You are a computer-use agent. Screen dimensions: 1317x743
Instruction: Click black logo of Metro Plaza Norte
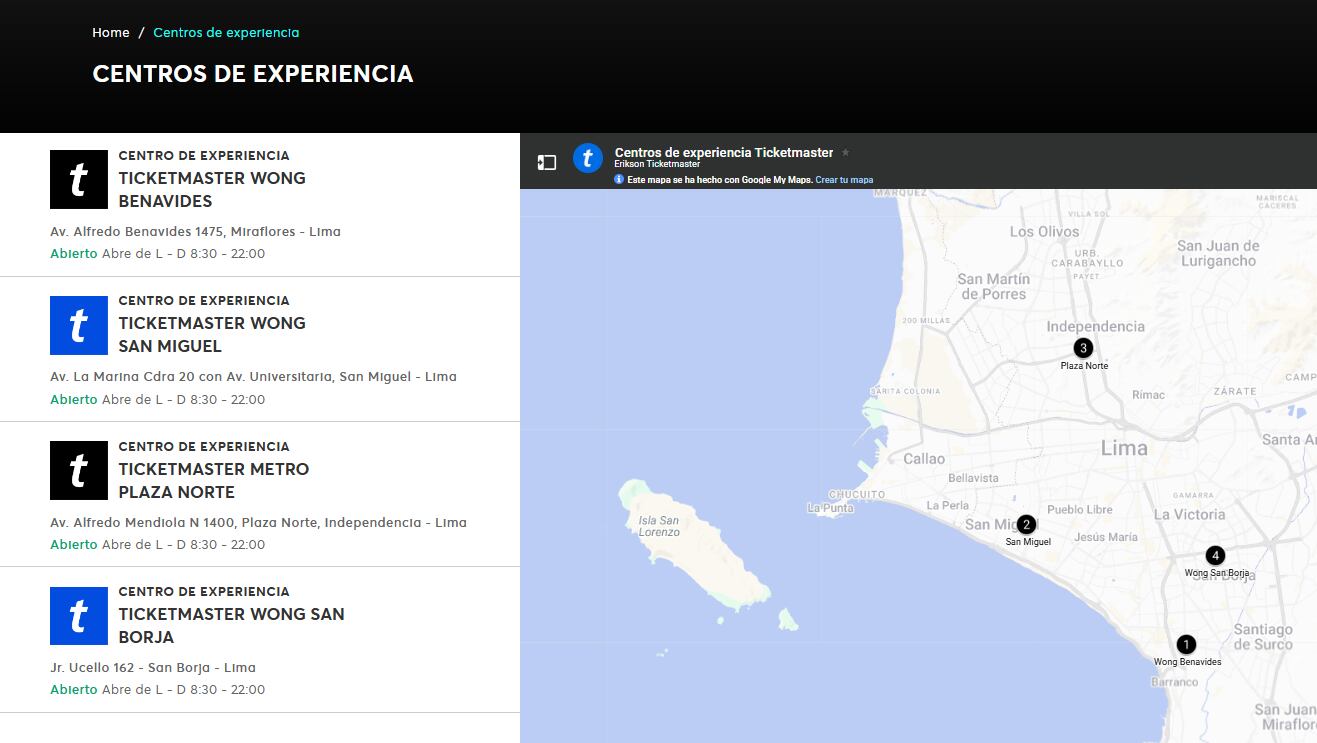[79, 471]
